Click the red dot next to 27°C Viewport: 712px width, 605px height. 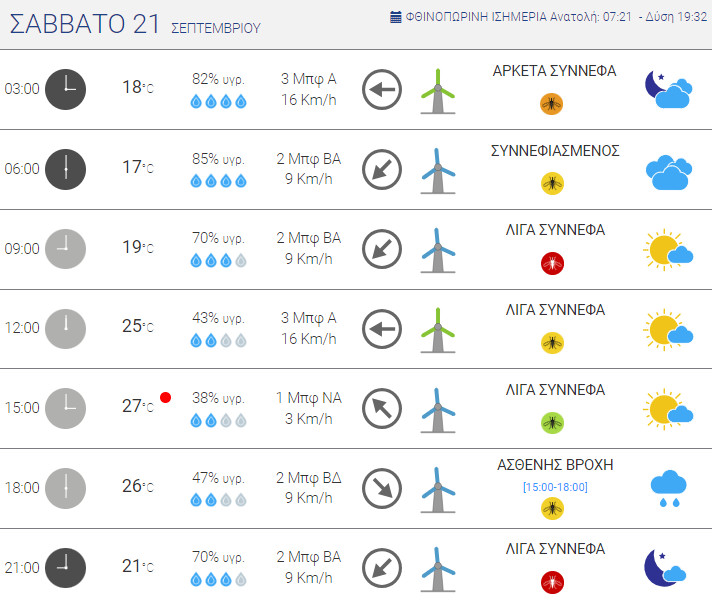[x=166, y=398]
